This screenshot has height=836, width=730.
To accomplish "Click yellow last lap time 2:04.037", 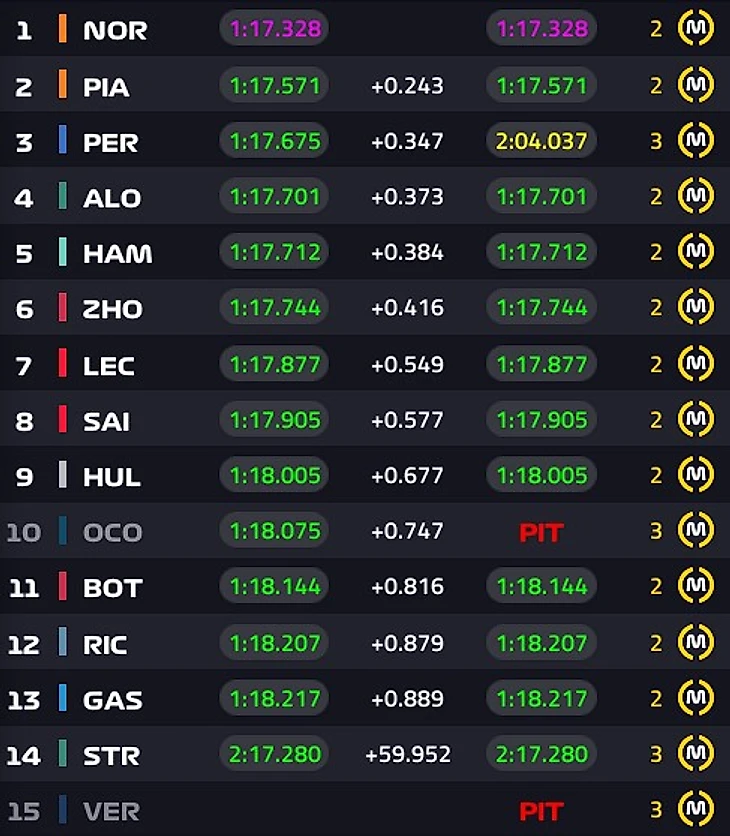I will [541, 141].
